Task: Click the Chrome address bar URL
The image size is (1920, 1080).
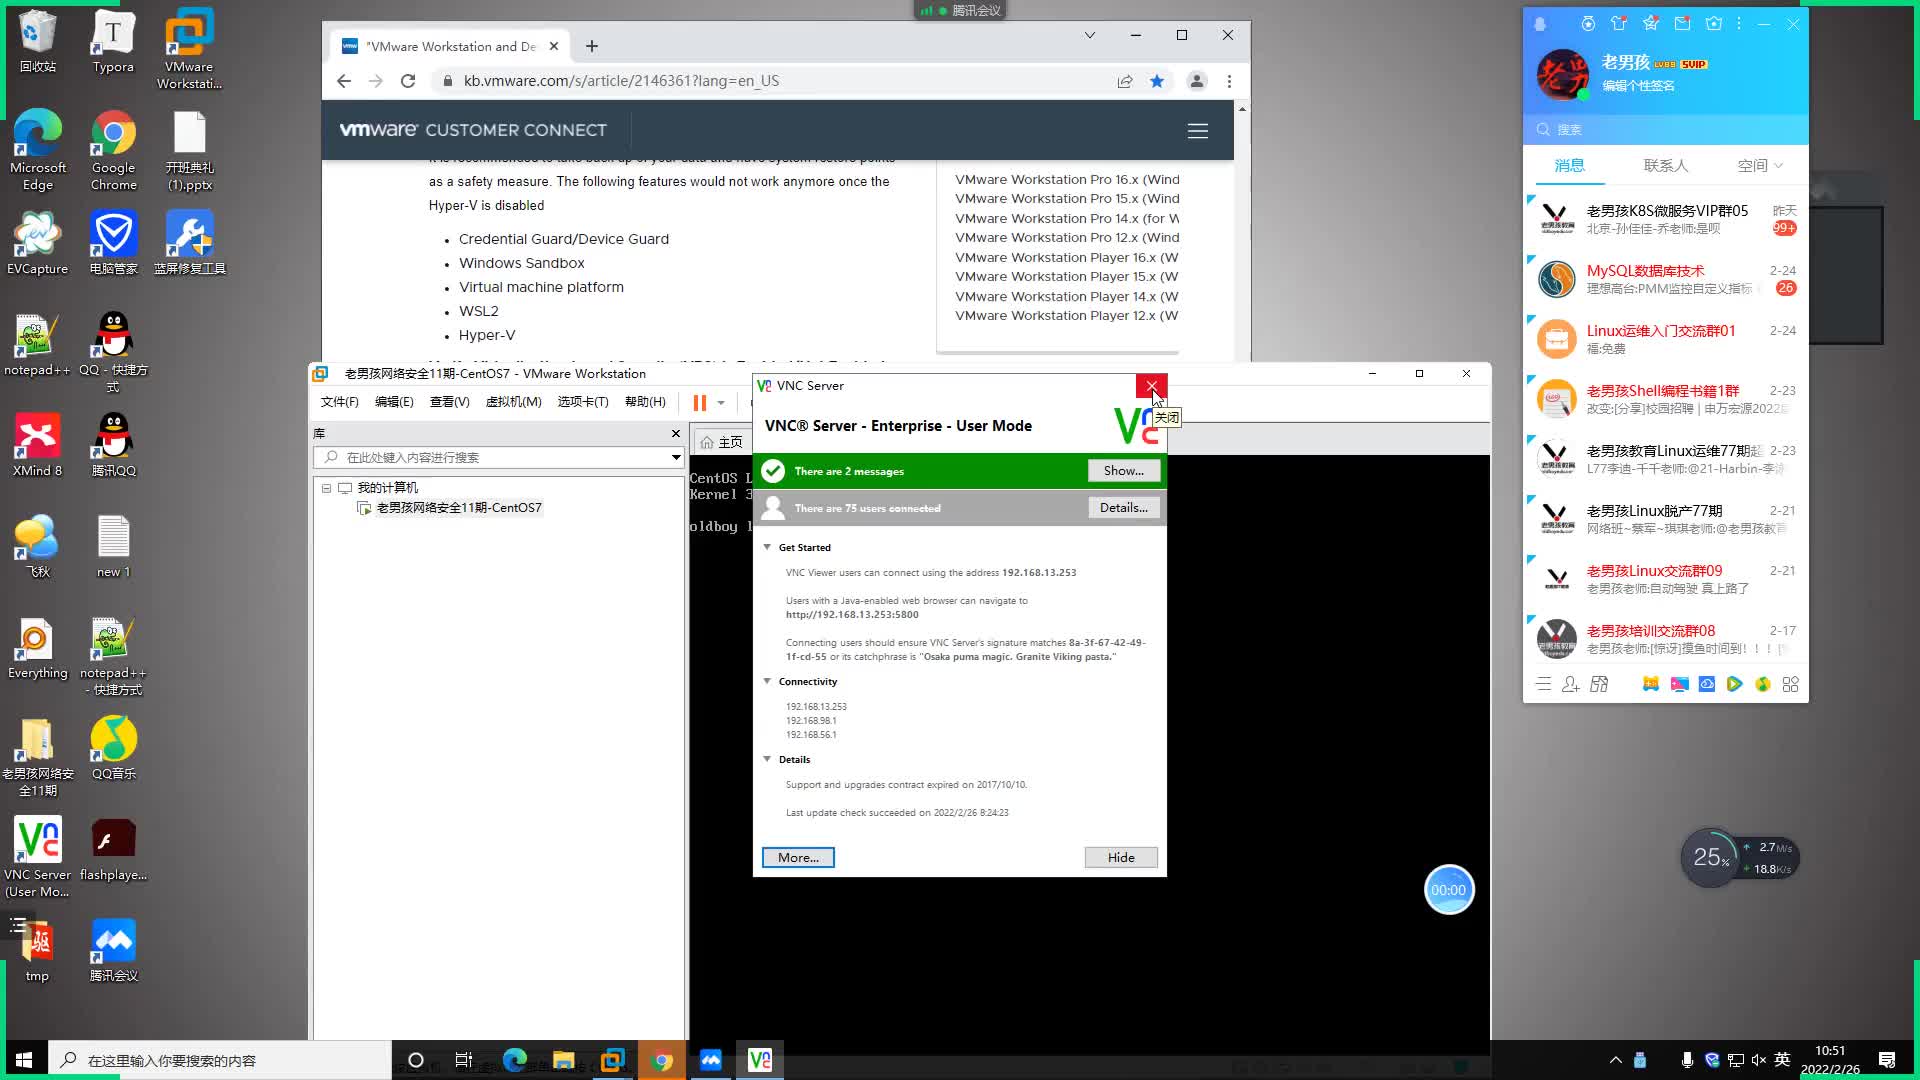Action: (621, 81)
